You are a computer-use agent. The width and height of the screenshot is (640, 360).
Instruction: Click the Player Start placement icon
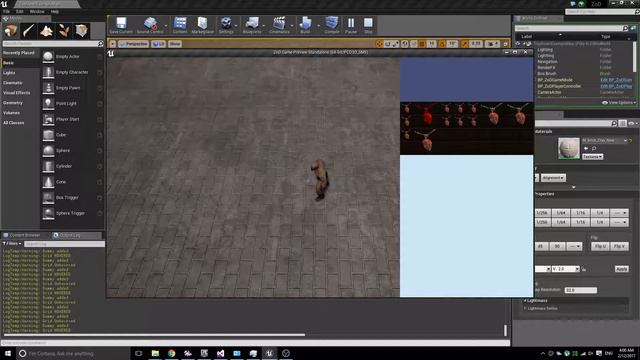click(48, 119)
